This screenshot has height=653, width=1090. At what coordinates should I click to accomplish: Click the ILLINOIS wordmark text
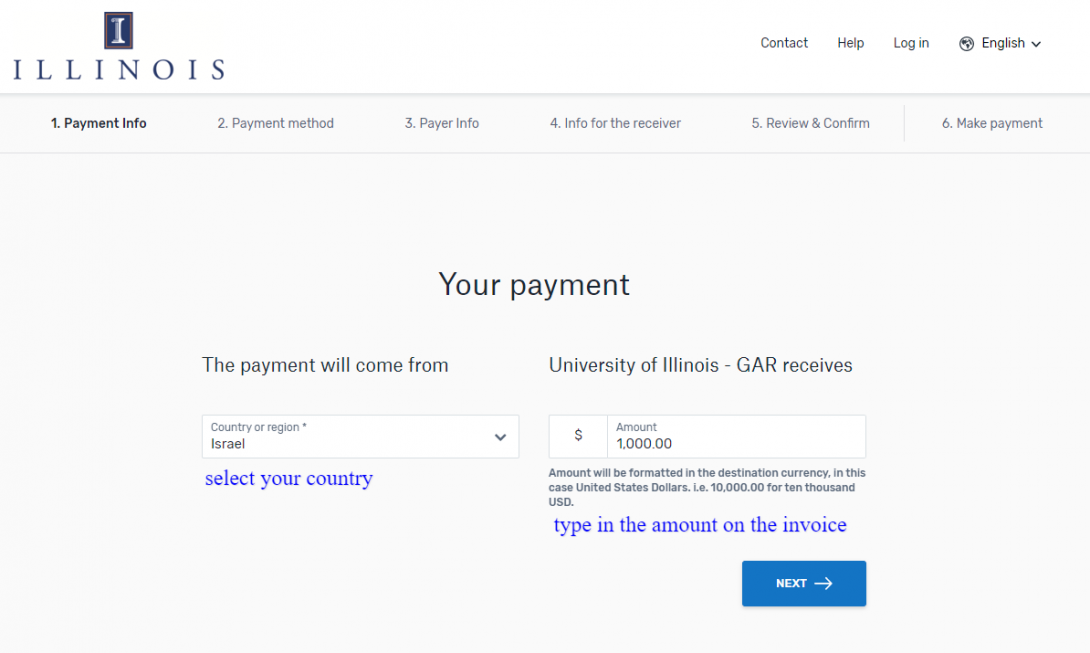[119, 70]
